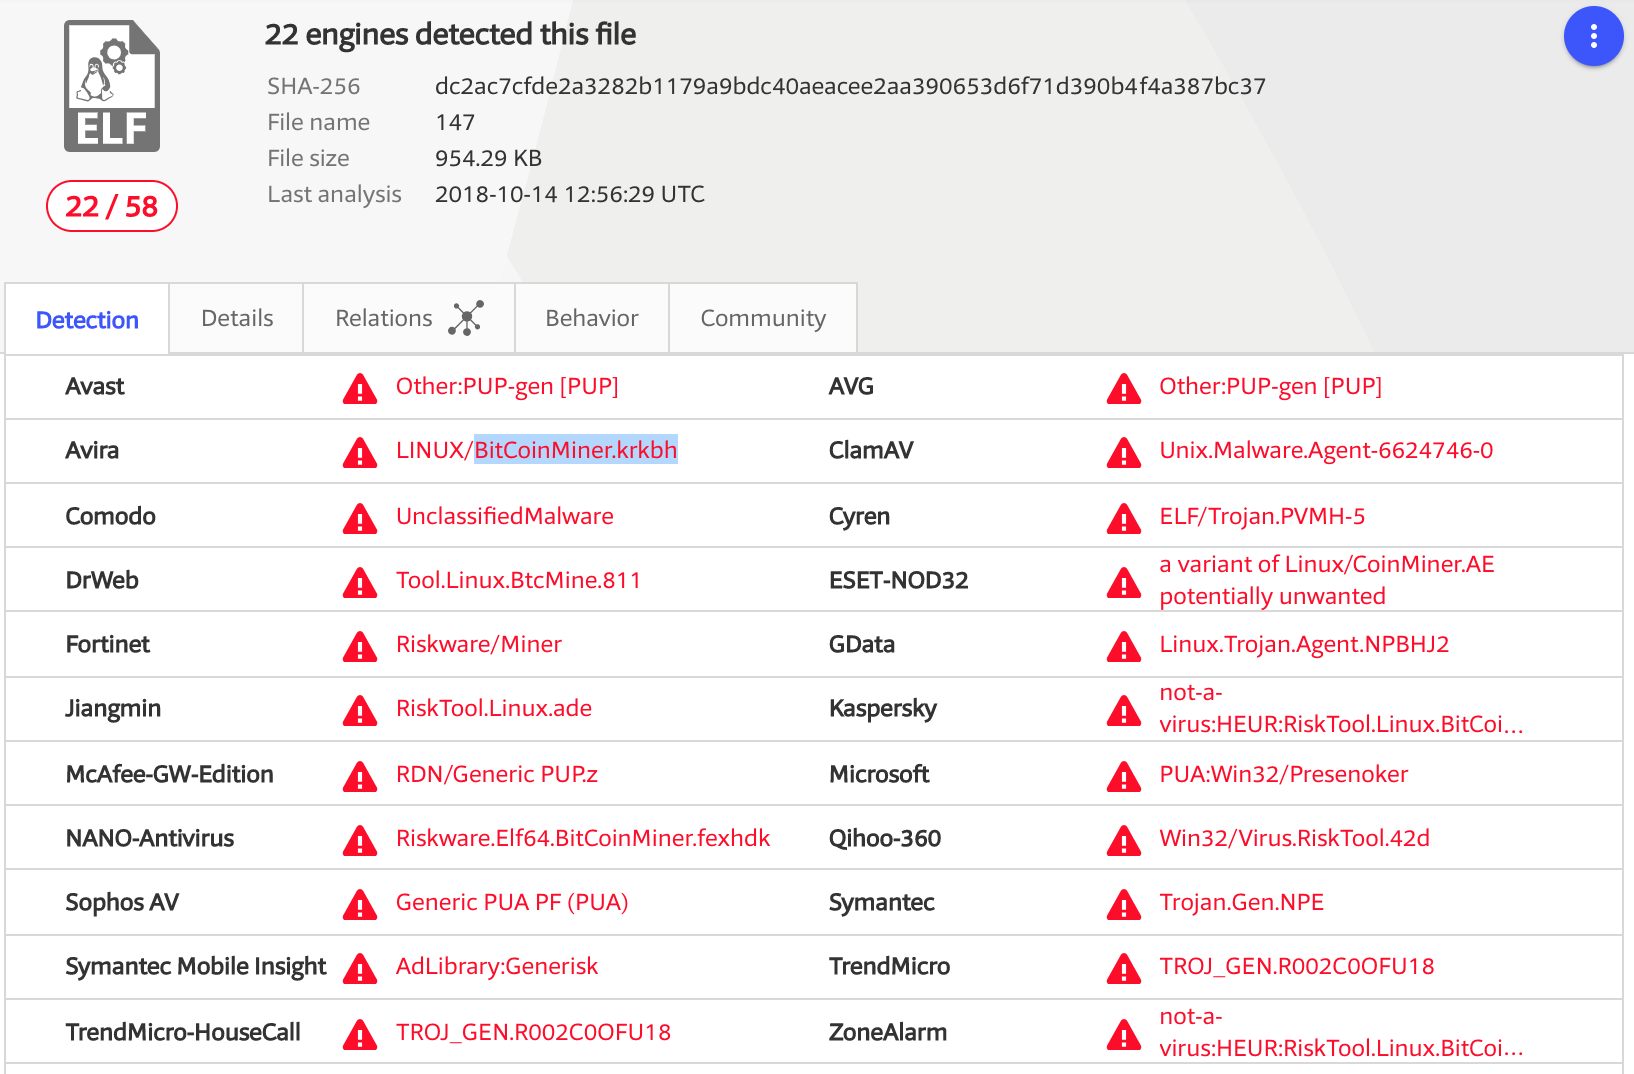Screen dimensions: 1634x1074
Task: Open the Relations tab
Action: click(x=409, y=318)
